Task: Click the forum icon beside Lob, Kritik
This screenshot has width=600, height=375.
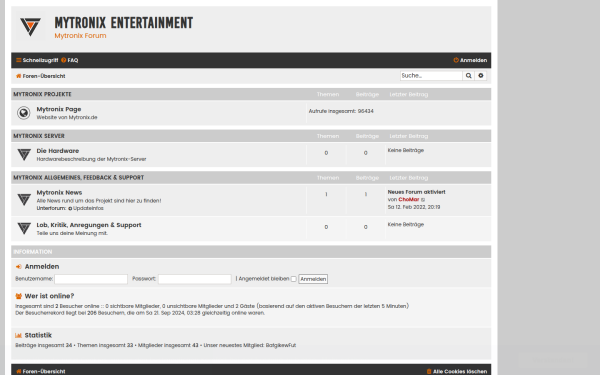Action: [x=24, y=228]
